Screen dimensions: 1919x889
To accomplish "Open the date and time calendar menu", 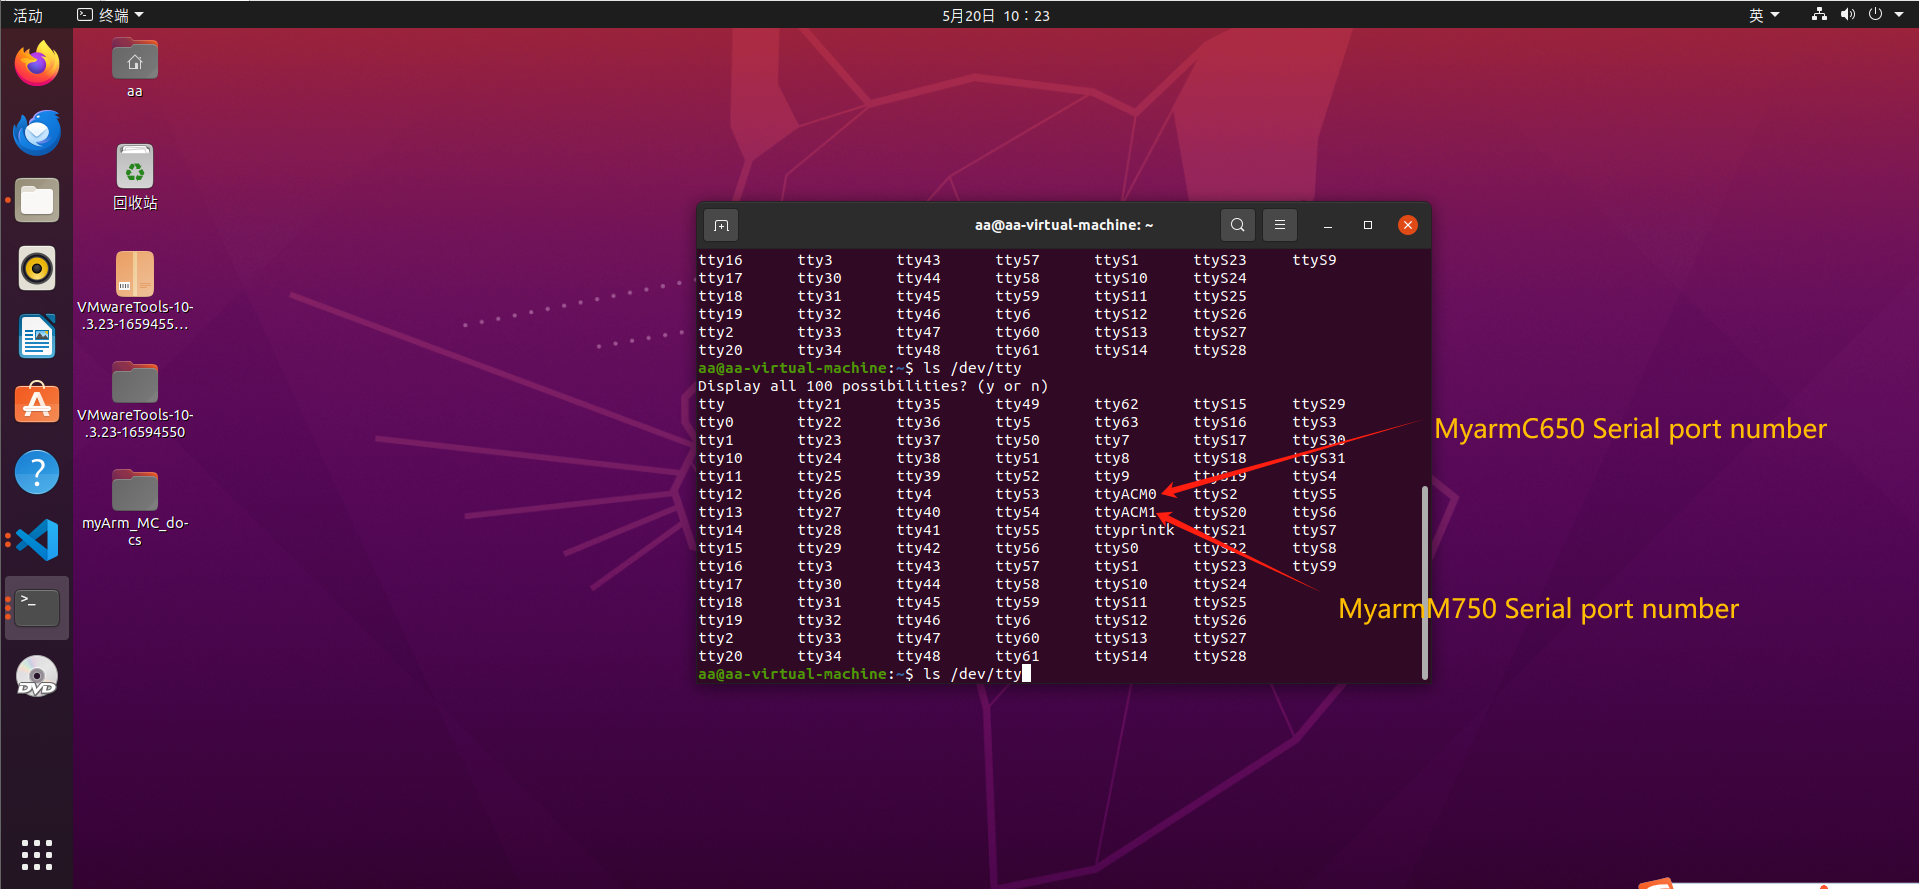I will (x=996, y=15).
